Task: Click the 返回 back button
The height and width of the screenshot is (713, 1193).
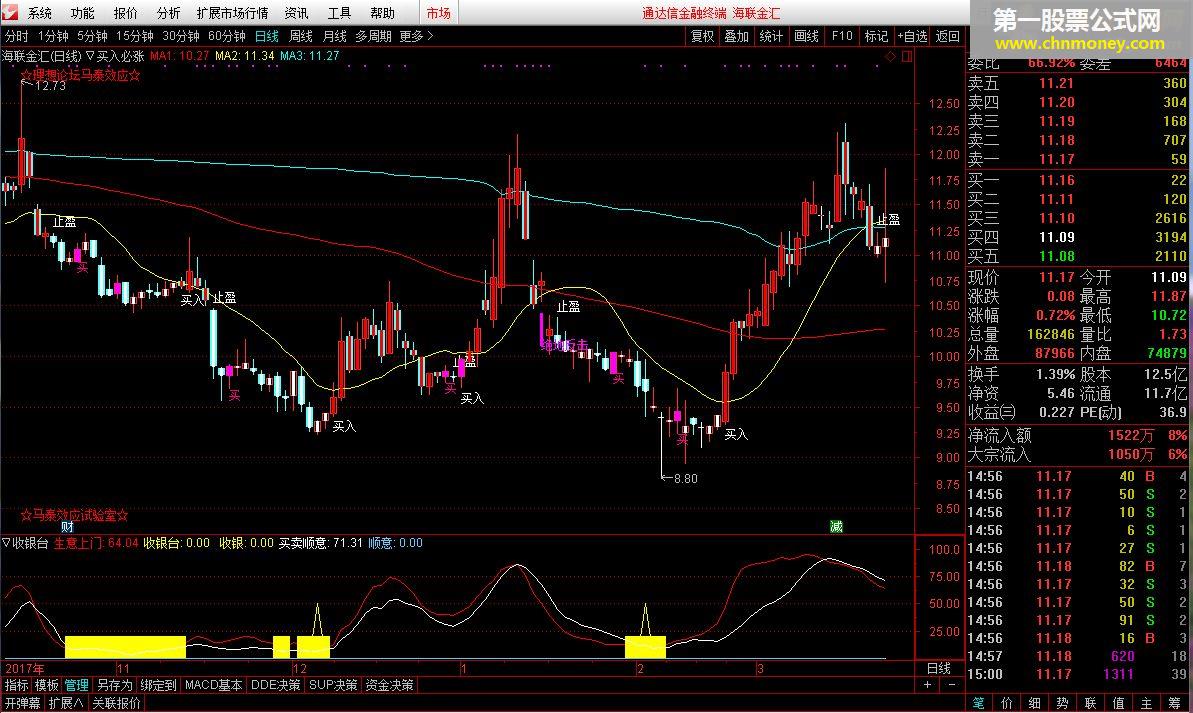Action: coord(947,36)
